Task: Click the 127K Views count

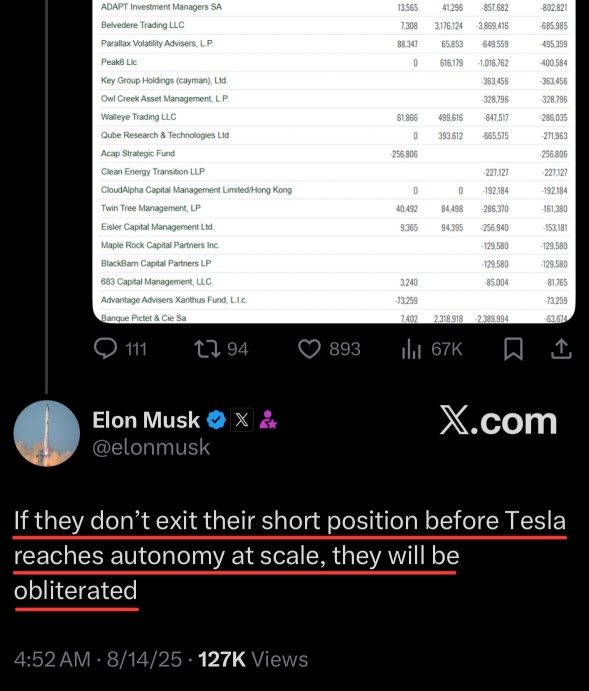Action: (x=253, y=659)
